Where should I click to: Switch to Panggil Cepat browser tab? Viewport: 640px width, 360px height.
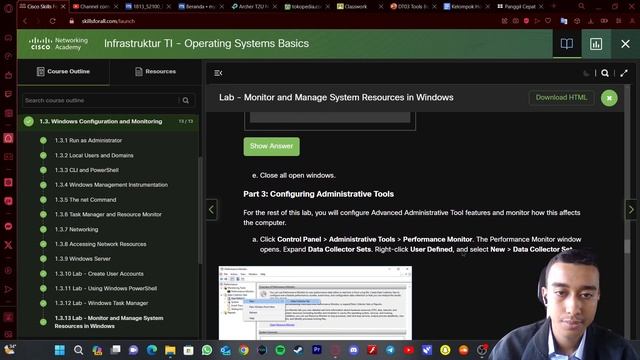point(519,7)
